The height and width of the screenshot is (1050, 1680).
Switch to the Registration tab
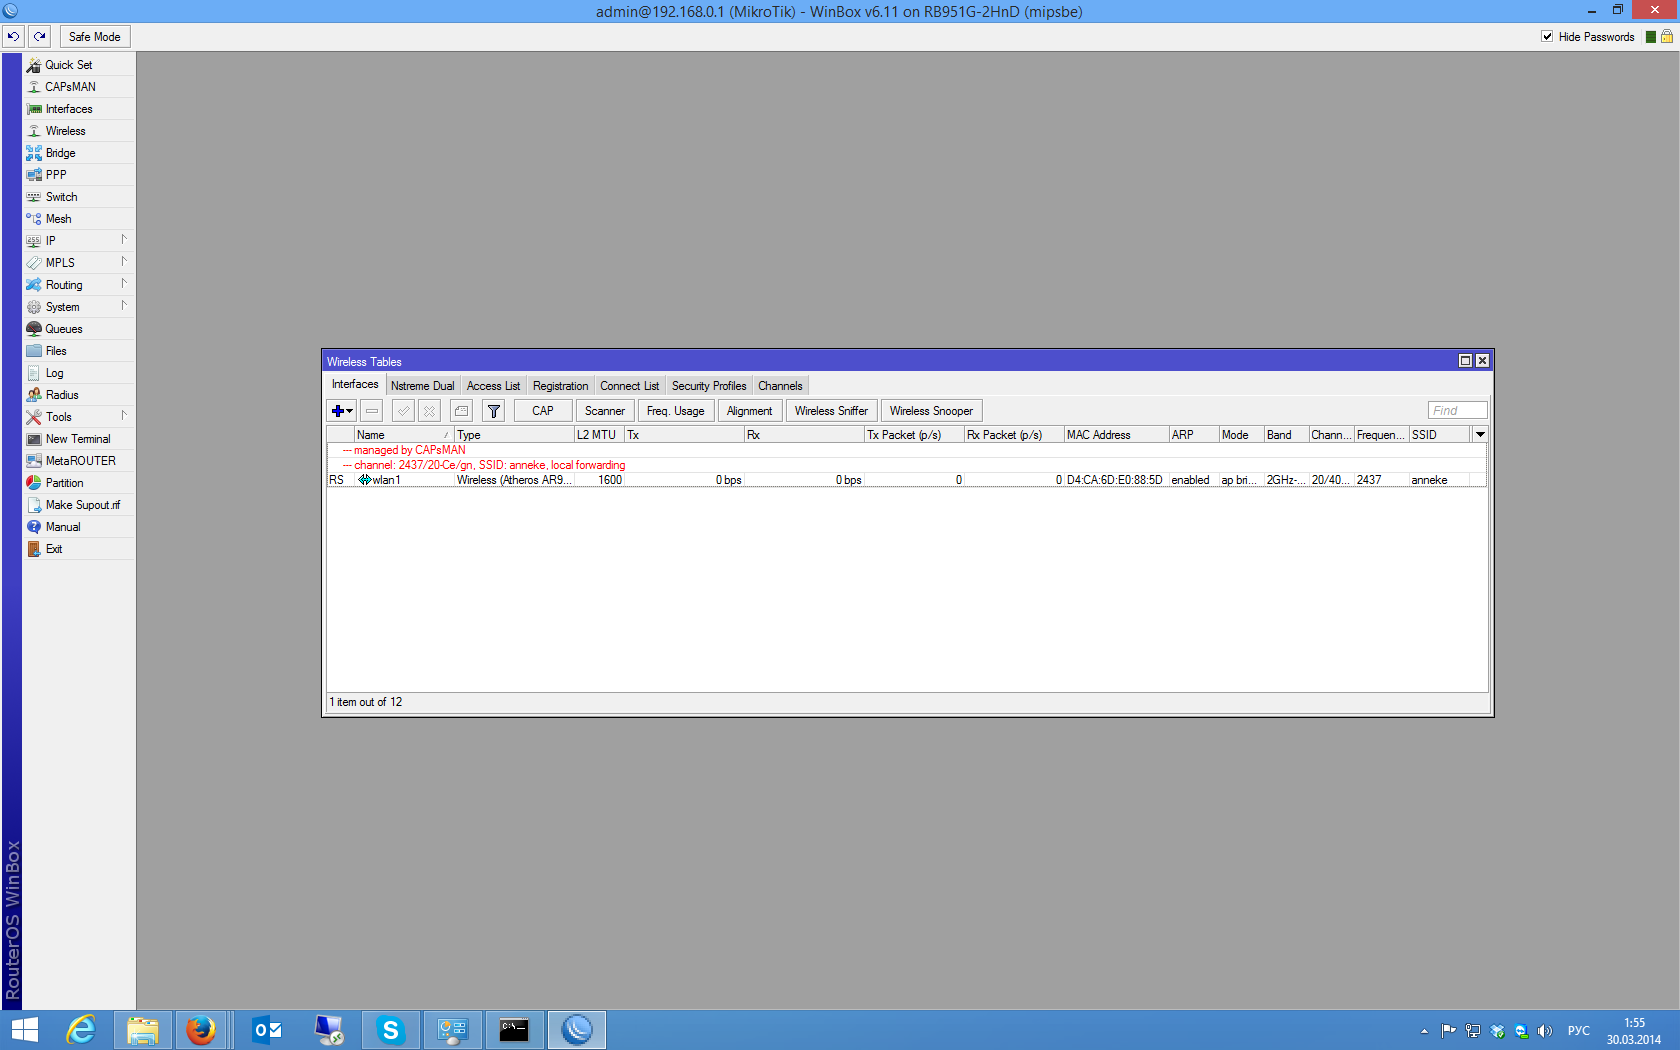pos(560,386)
